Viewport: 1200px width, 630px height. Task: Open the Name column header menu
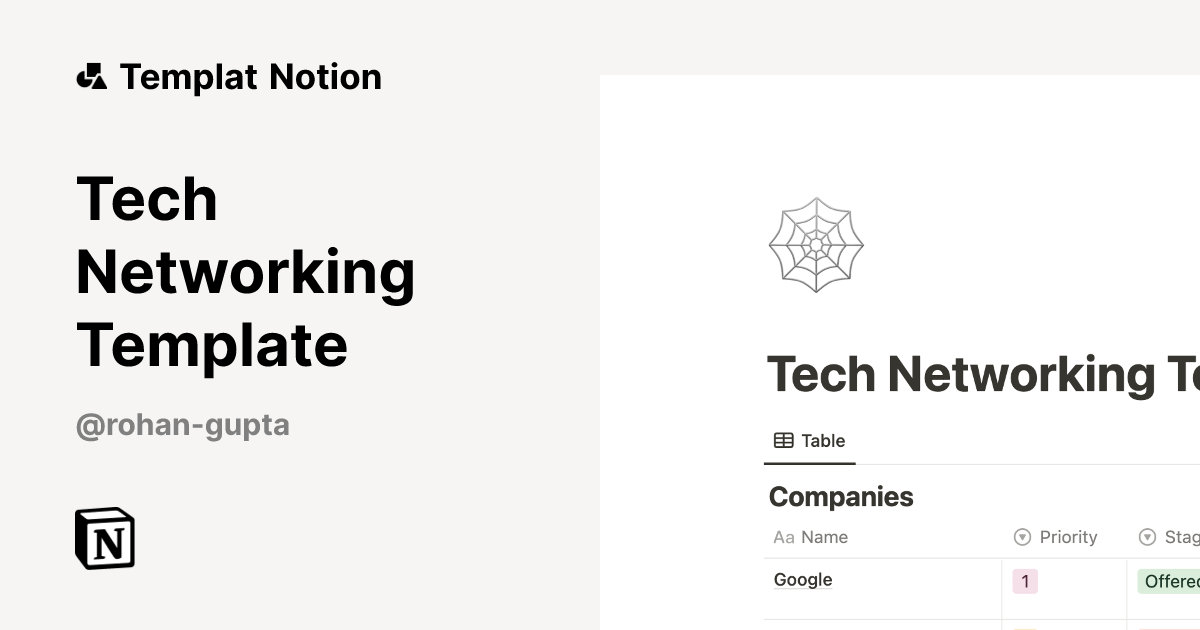pos(883,538)
